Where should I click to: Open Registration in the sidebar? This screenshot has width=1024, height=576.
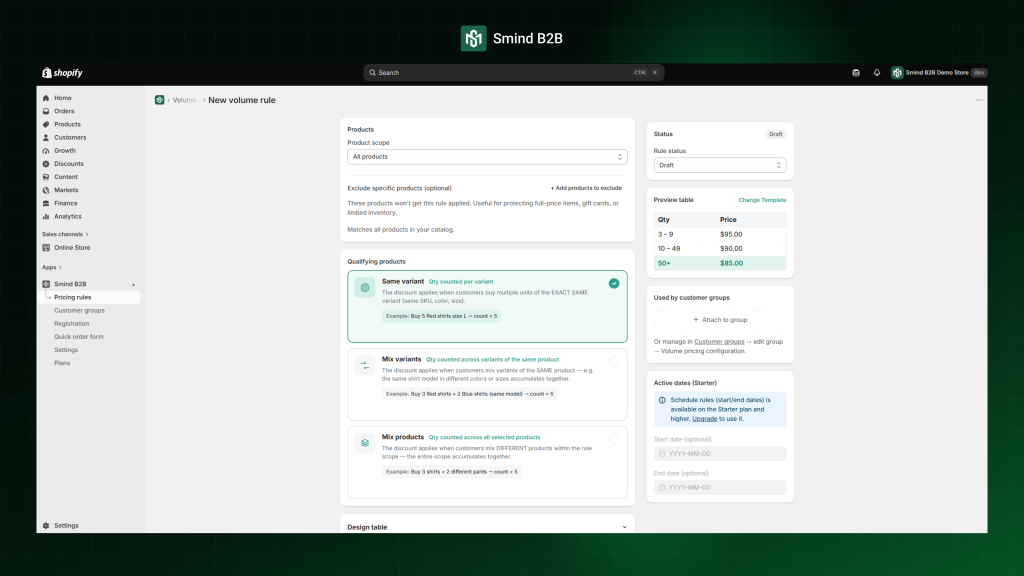(71, 323)
